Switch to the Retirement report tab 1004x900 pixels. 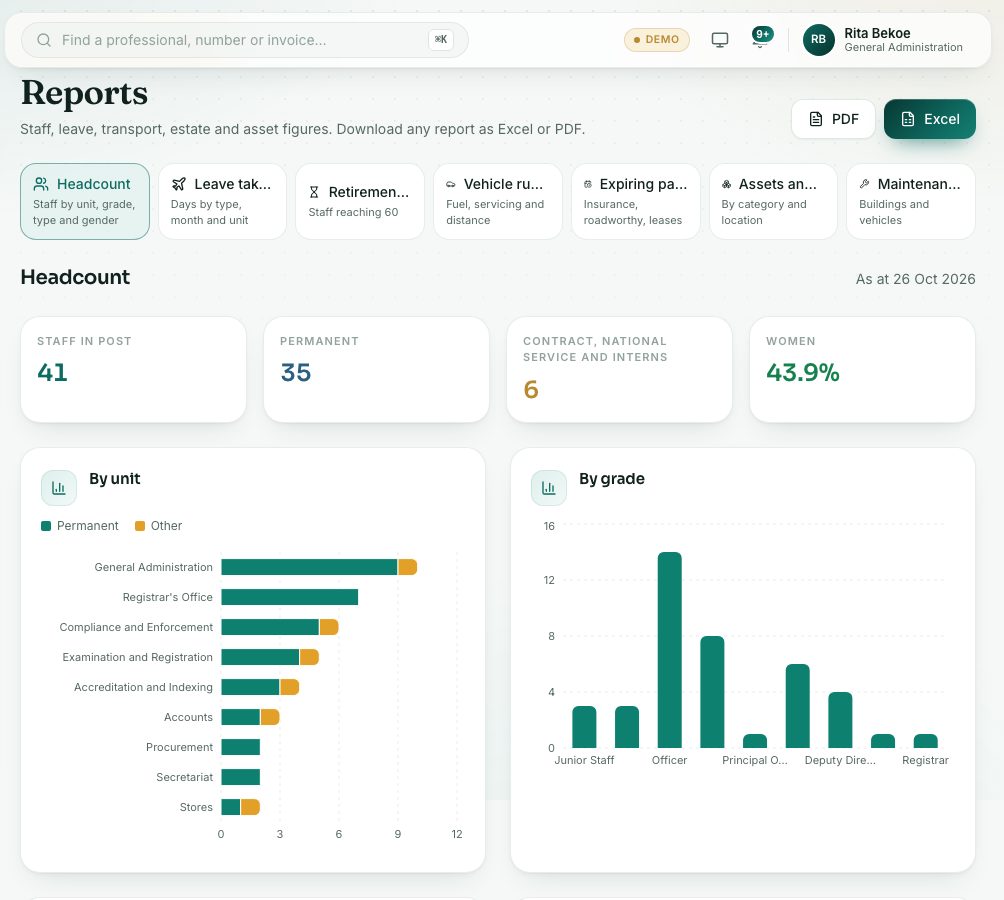point(360,202)
